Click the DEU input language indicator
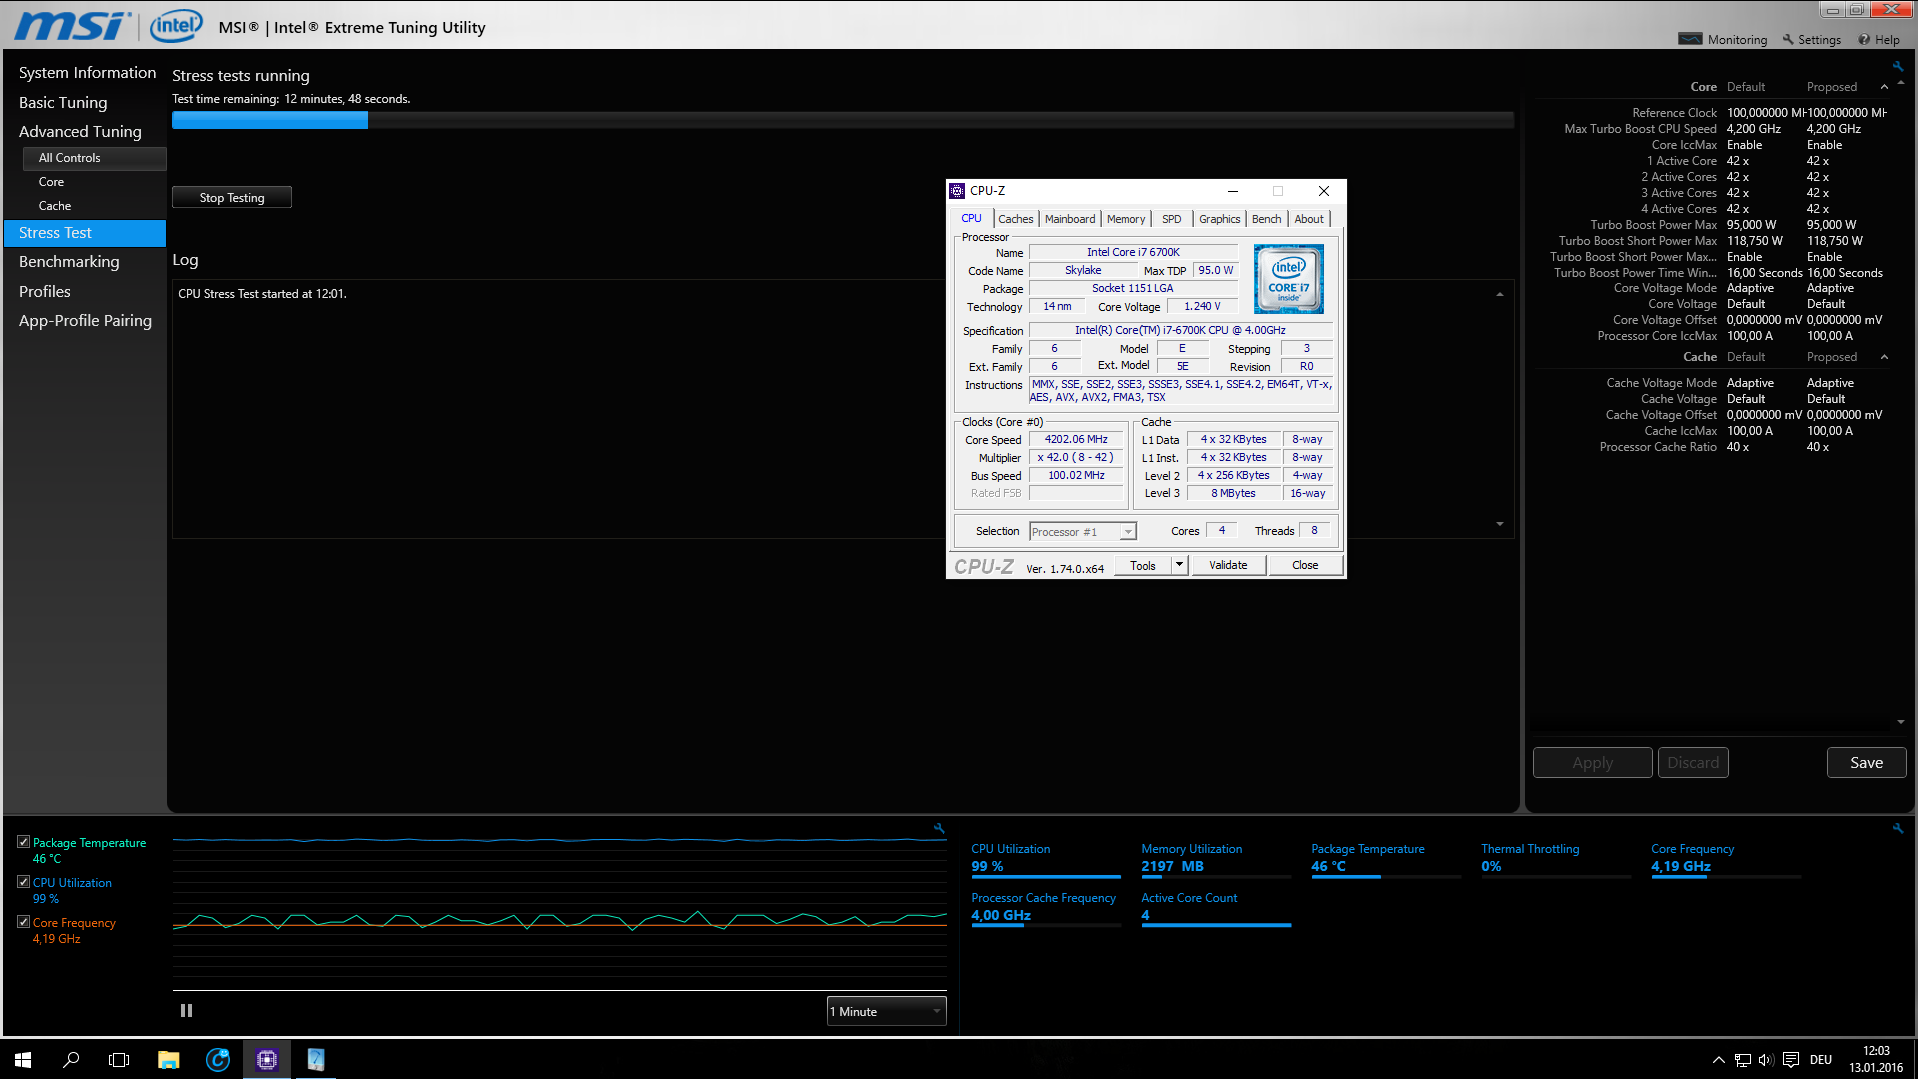This screenshot has height=1079, width=1918. click(x=1821, y=1060)
